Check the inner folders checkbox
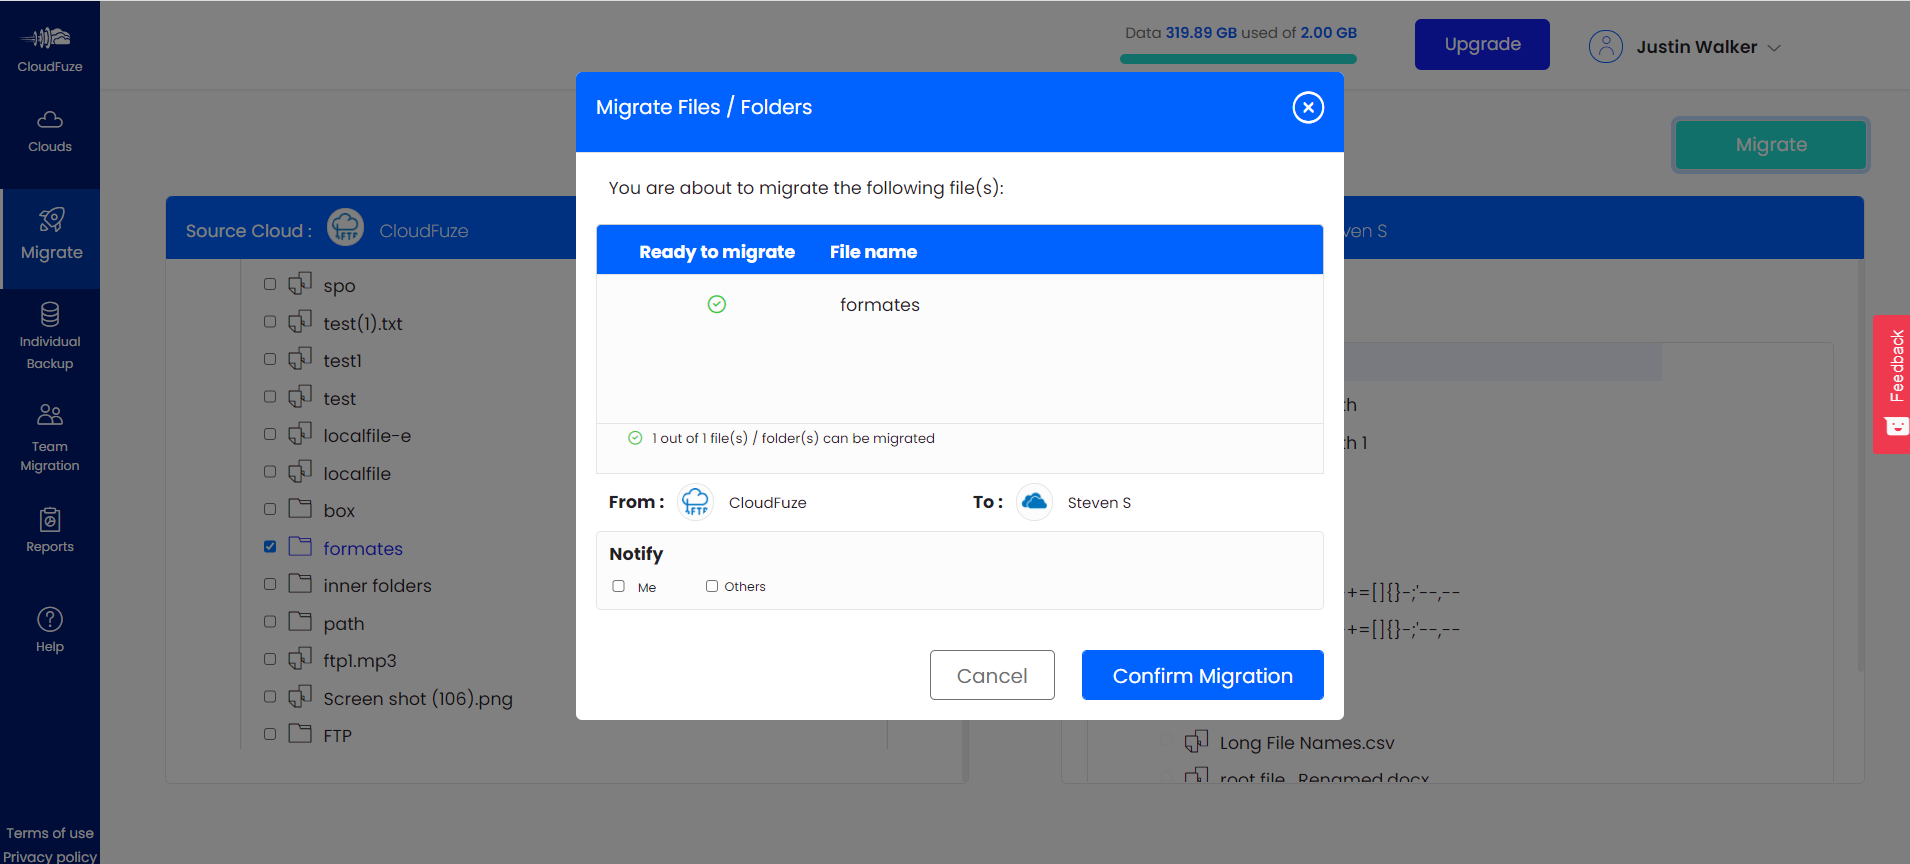The width and height of the screenshot is (1910, 864). tap(270, 584)
